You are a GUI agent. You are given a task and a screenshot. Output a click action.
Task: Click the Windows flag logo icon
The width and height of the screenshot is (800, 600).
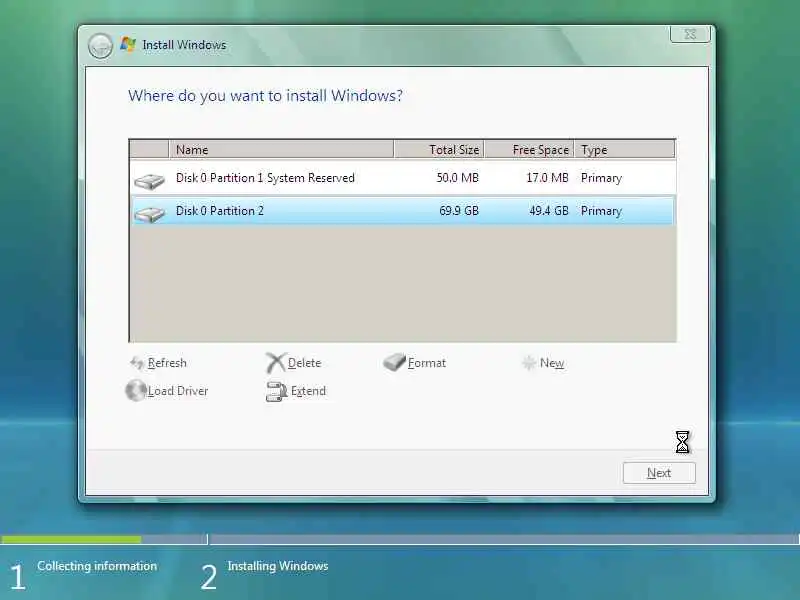click(x=128, y=44)
